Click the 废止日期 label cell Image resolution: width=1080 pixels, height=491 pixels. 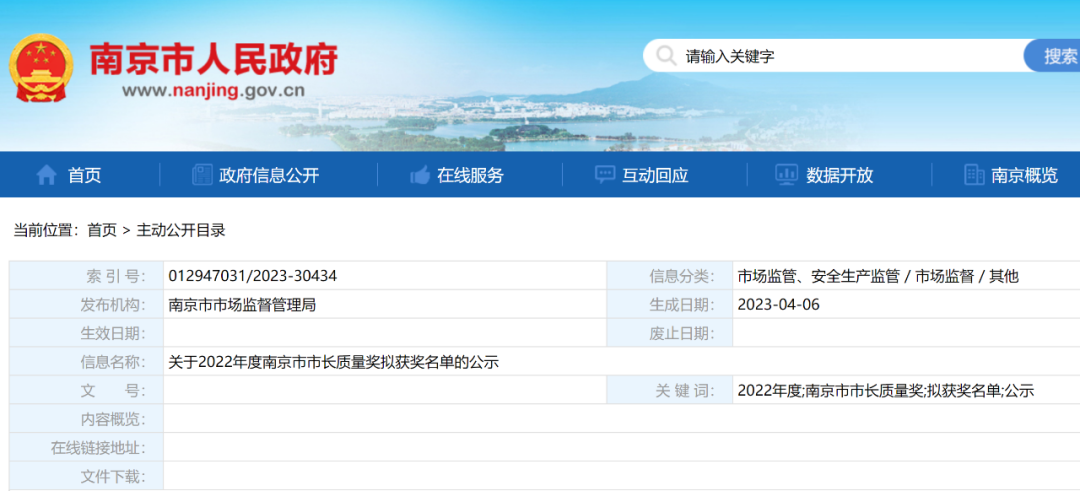[670, 334]
